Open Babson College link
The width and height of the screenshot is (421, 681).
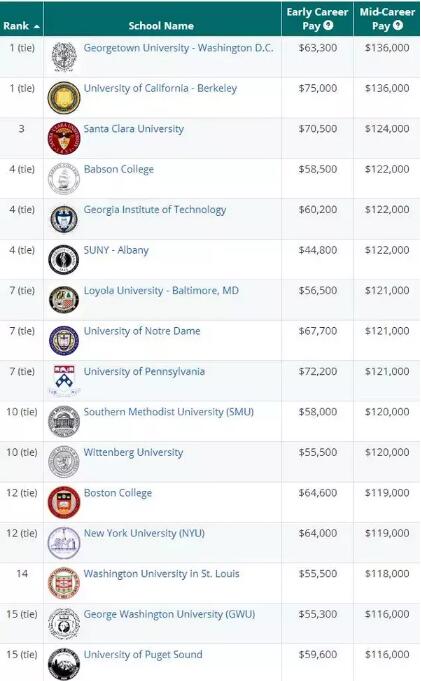(x=119, y=169)
